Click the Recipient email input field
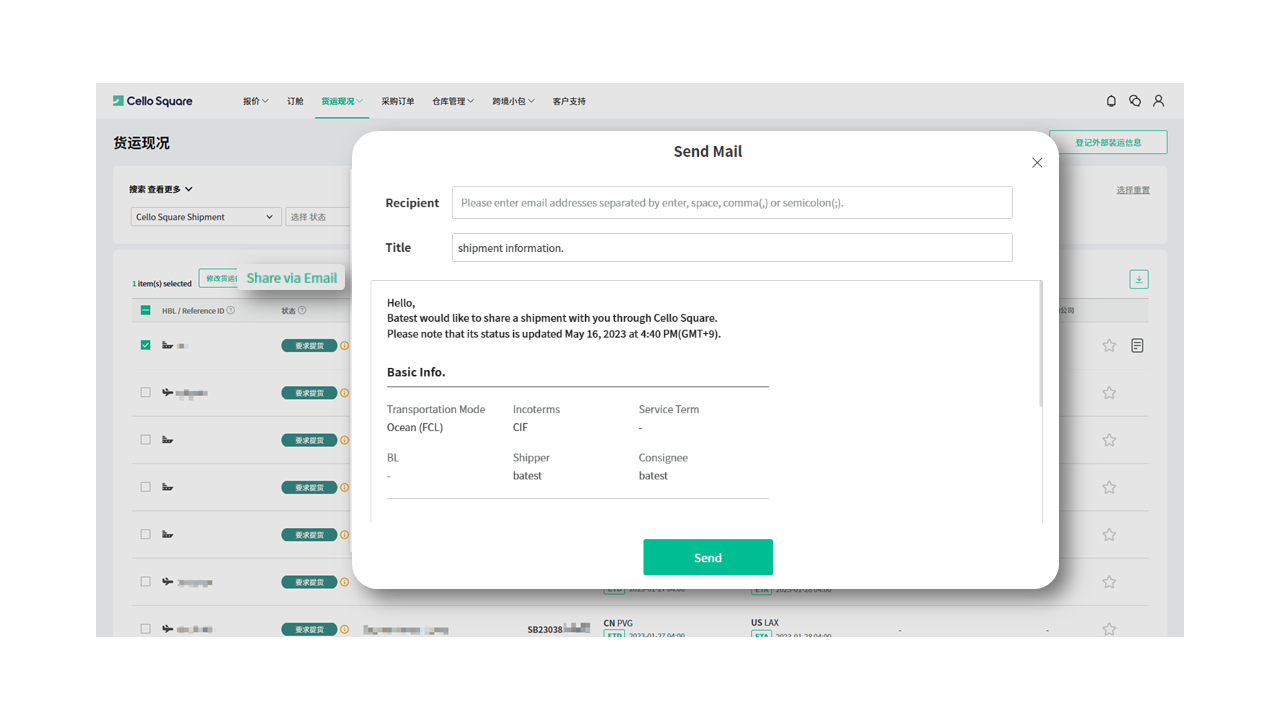 click(x=732, y=203)
